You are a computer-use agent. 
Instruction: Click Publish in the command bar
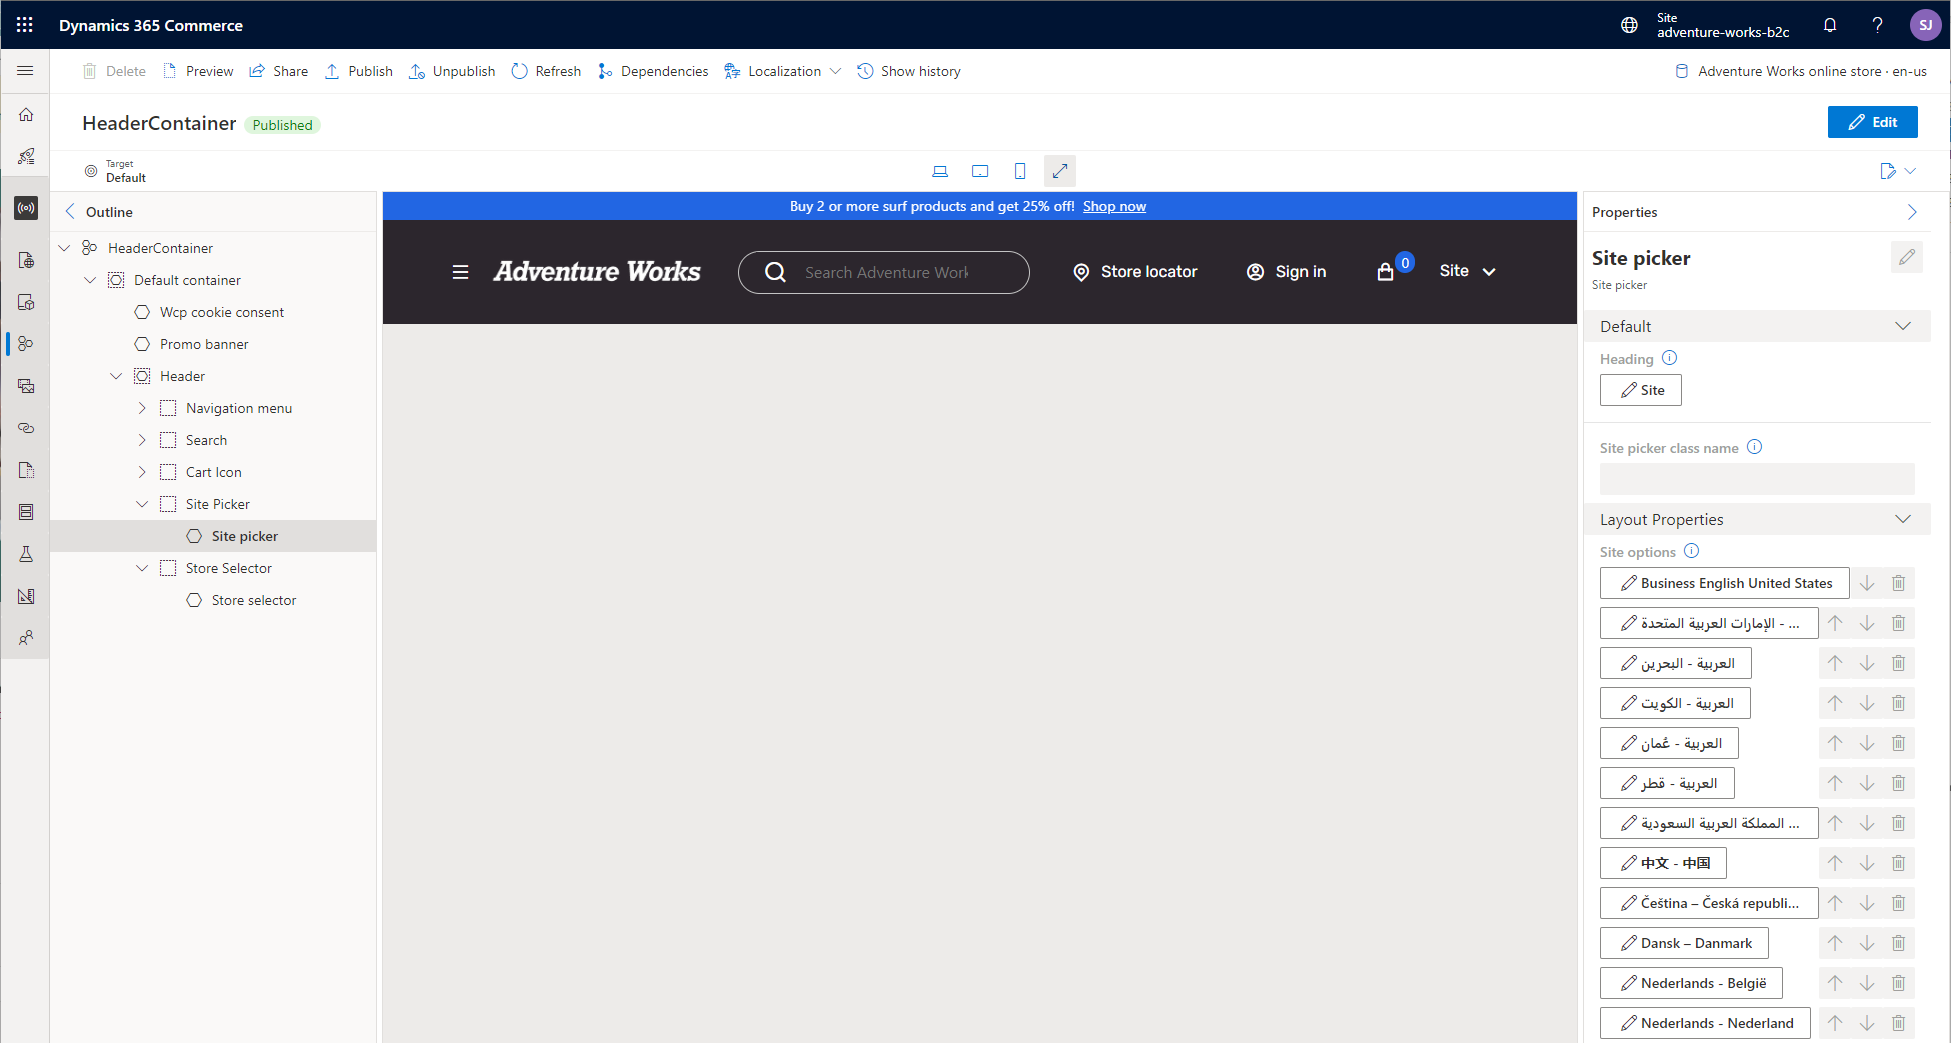tap(357, 71)
